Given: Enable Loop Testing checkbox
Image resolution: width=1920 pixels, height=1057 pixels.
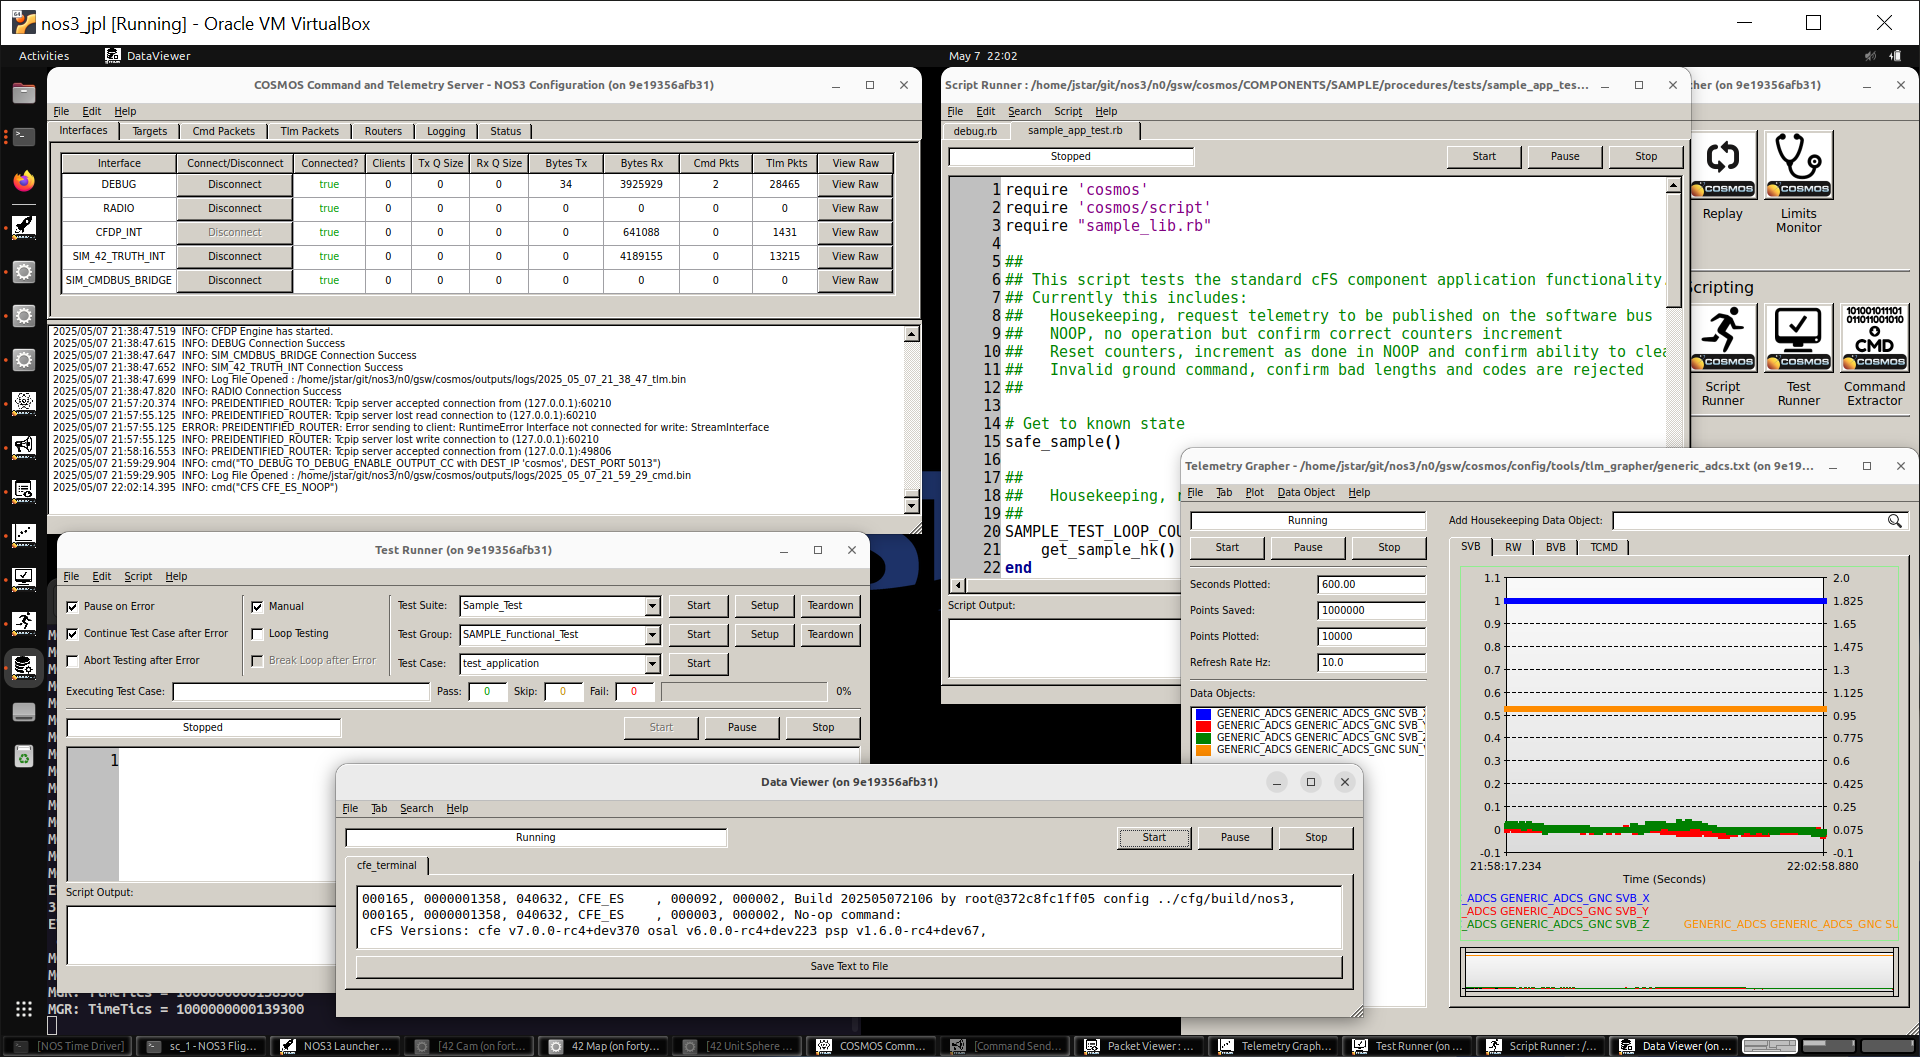Looking at the screenshot, I should [257, 634].
